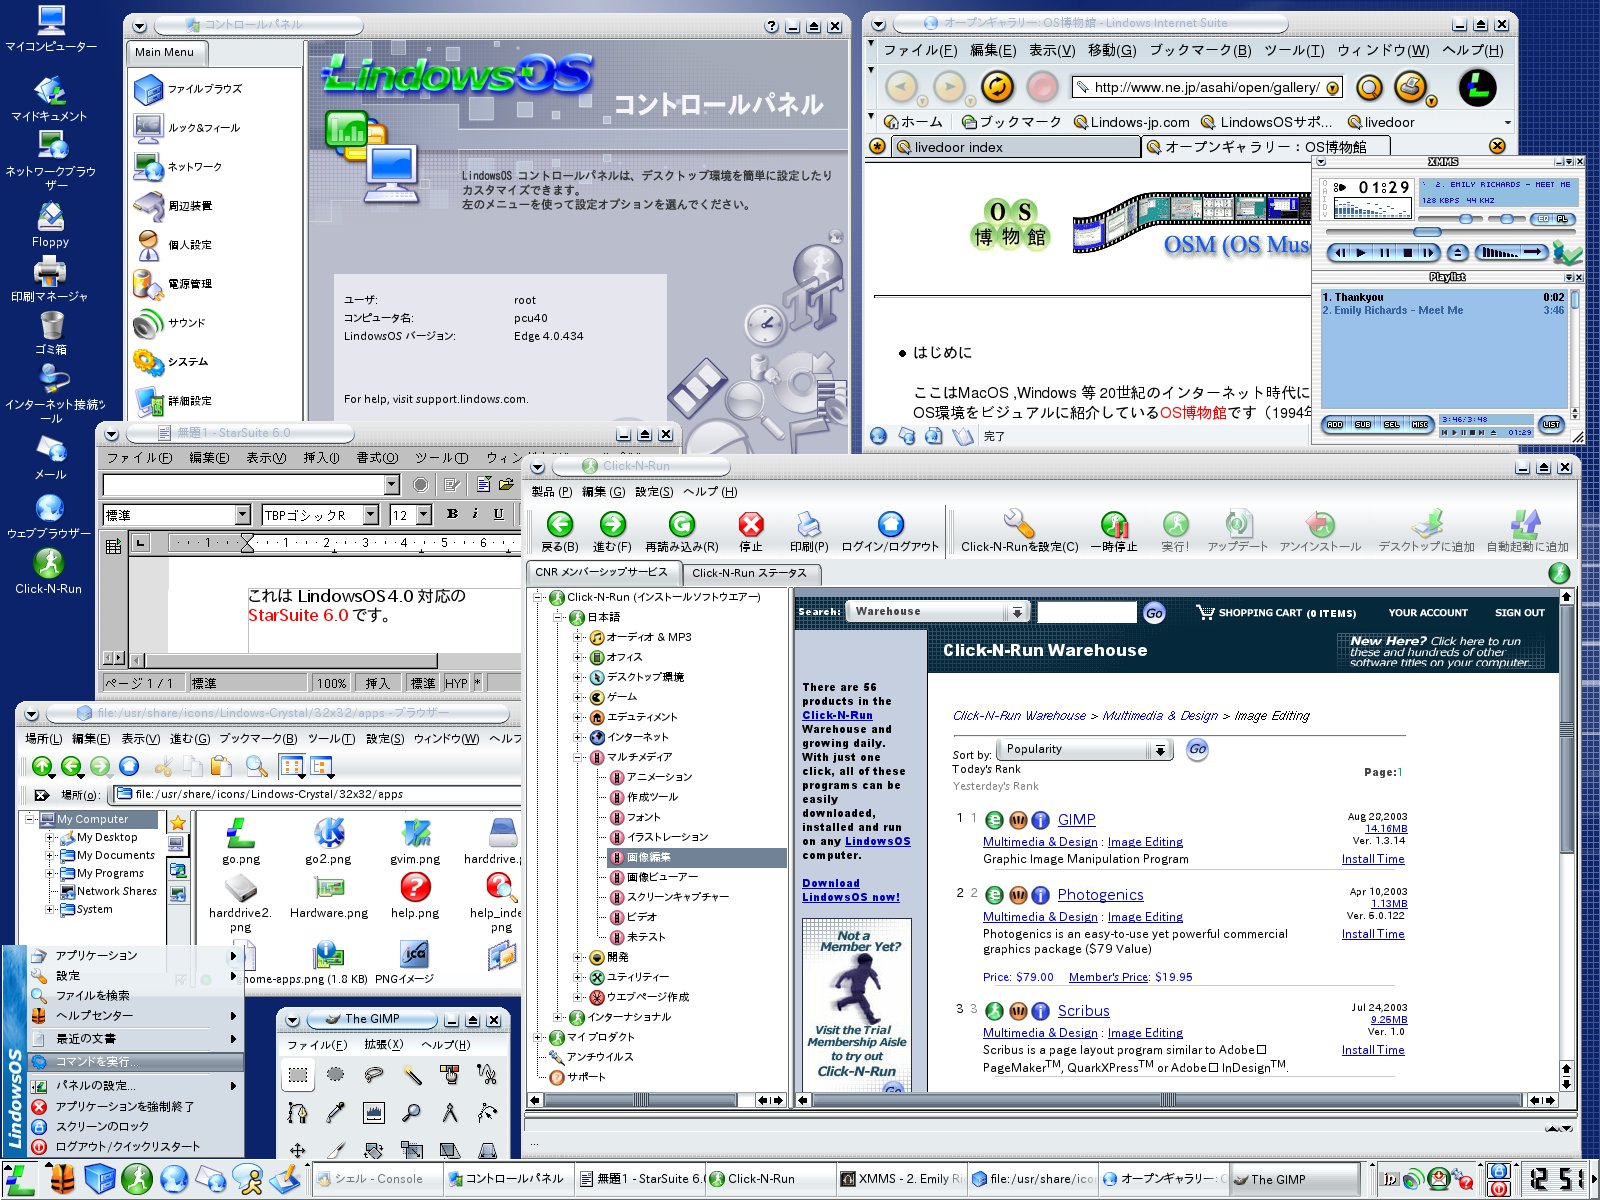The height and width of the screenshot is (1200, 1600).
Task: Click the home icon in the file browser toolbar
Action: 129,766
